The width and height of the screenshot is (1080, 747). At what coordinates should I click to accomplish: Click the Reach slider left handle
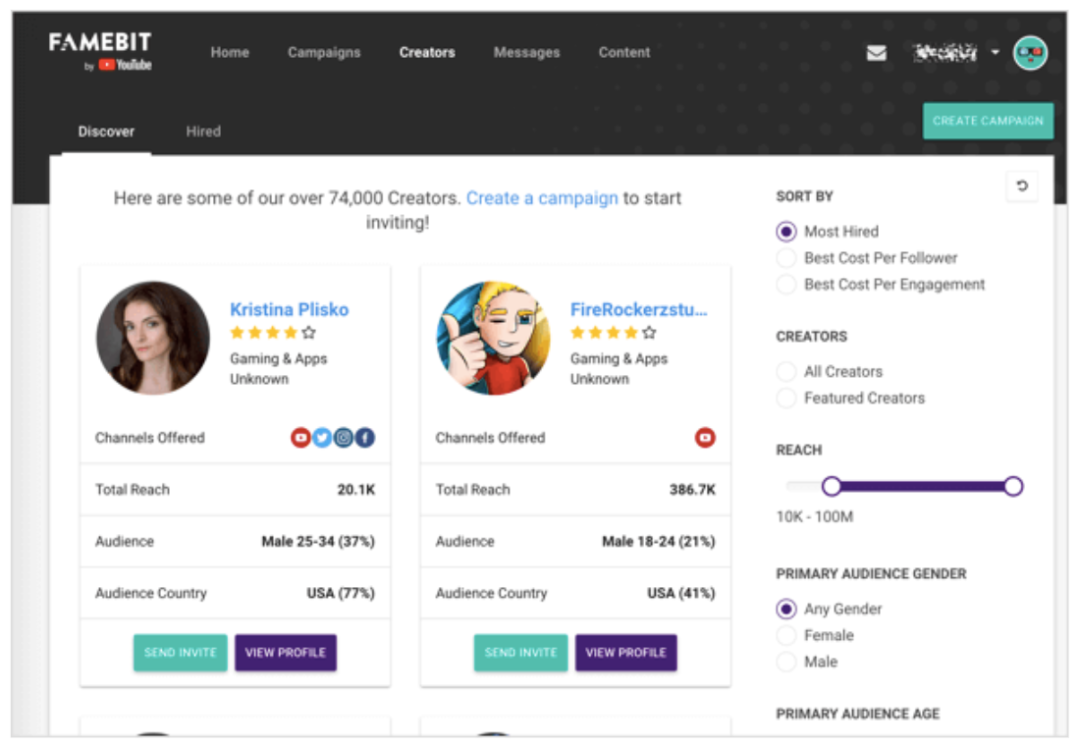point(831,487)
